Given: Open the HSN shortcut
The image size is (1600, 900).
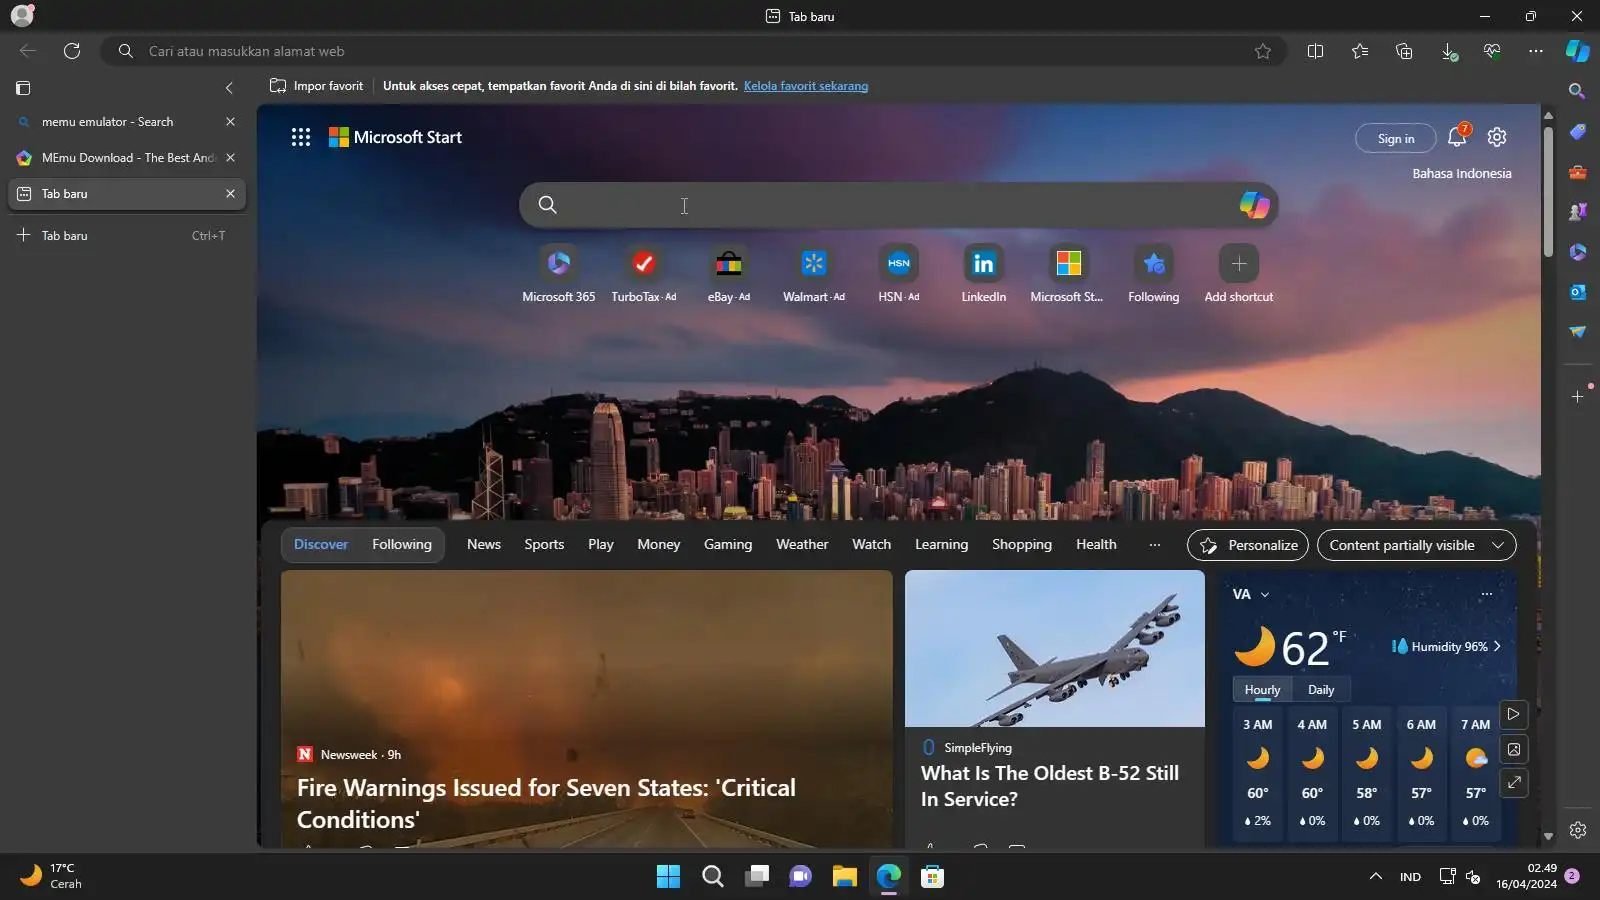Looking at the screenshot, I should coord(899,273).
